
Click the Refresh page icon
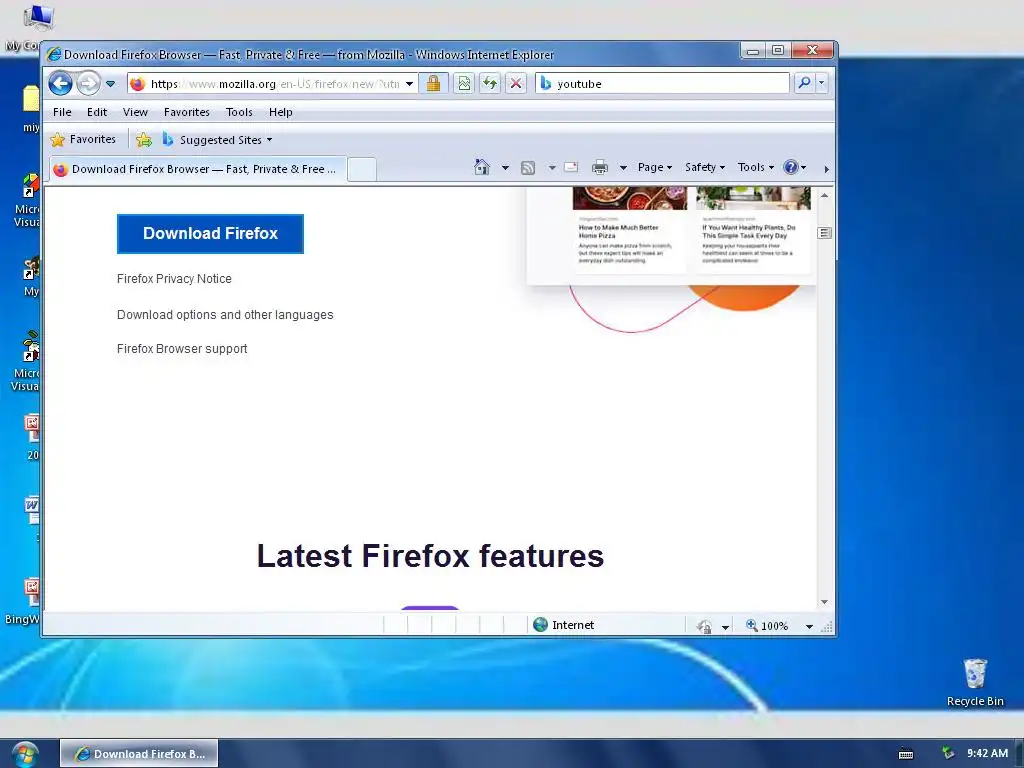(x=490, y=83)
